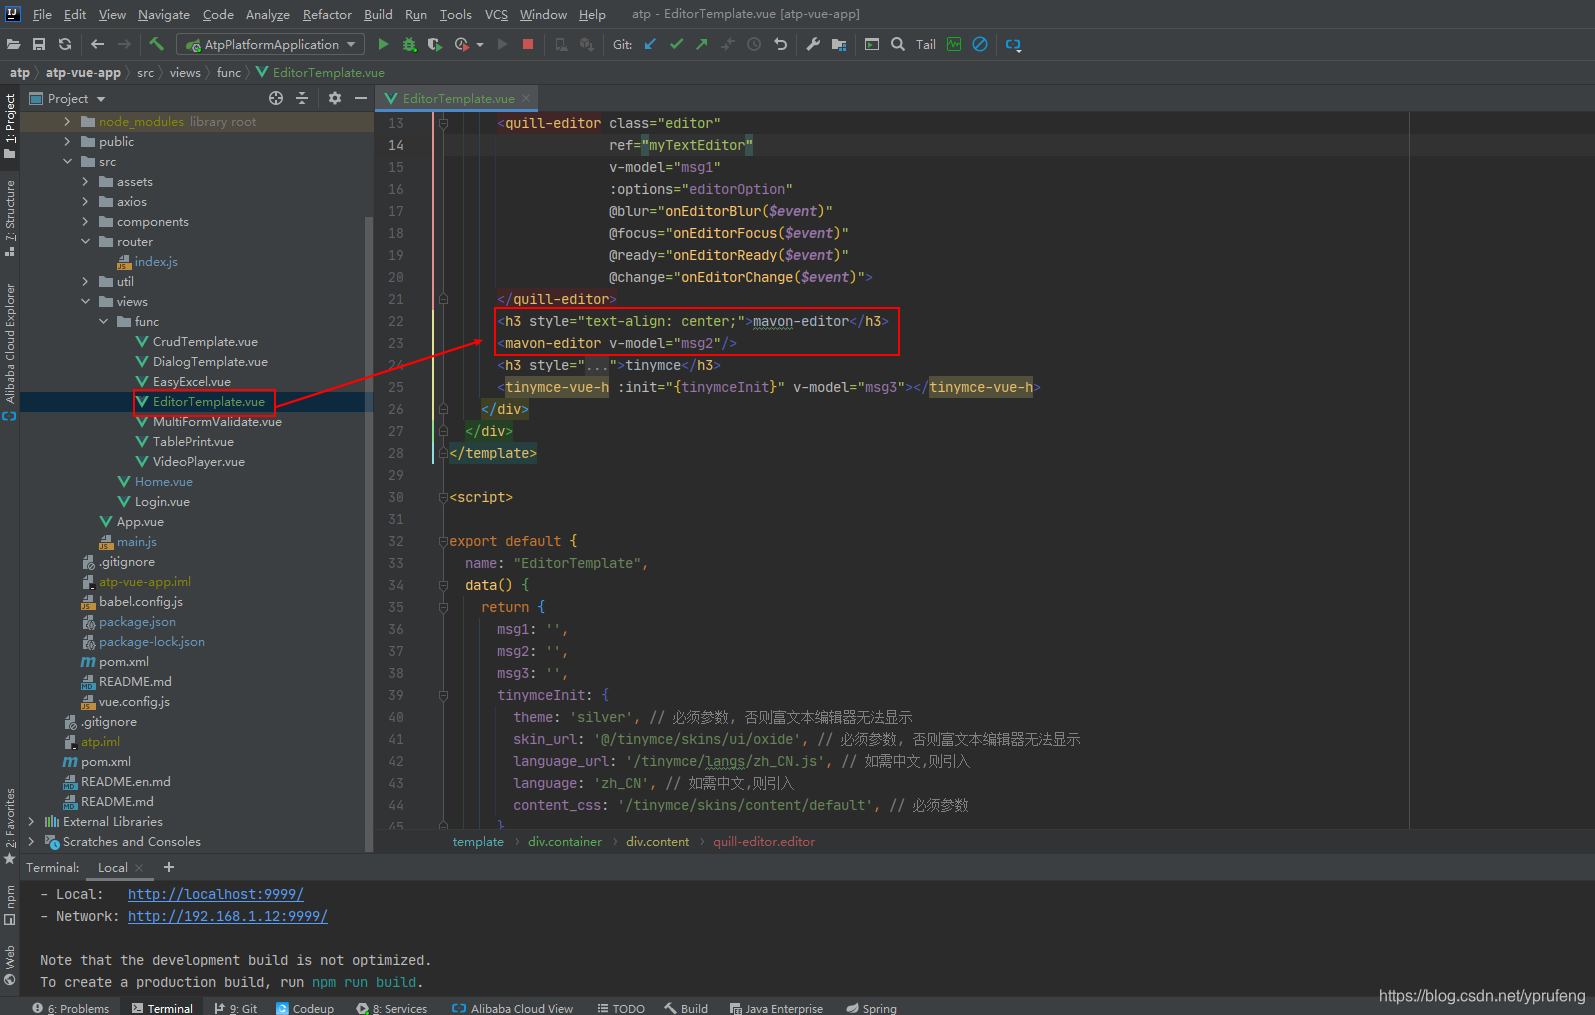Open search everywhere magnifier icon

(898, 44)
